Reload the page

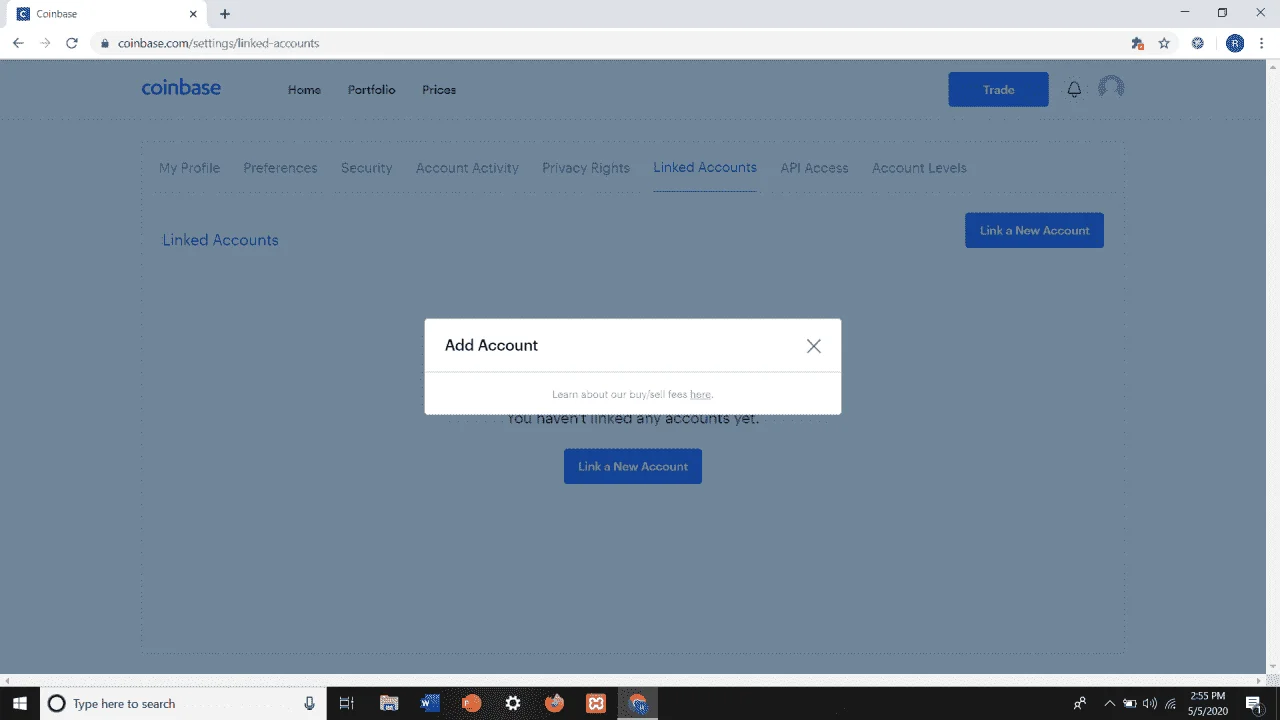72,43
